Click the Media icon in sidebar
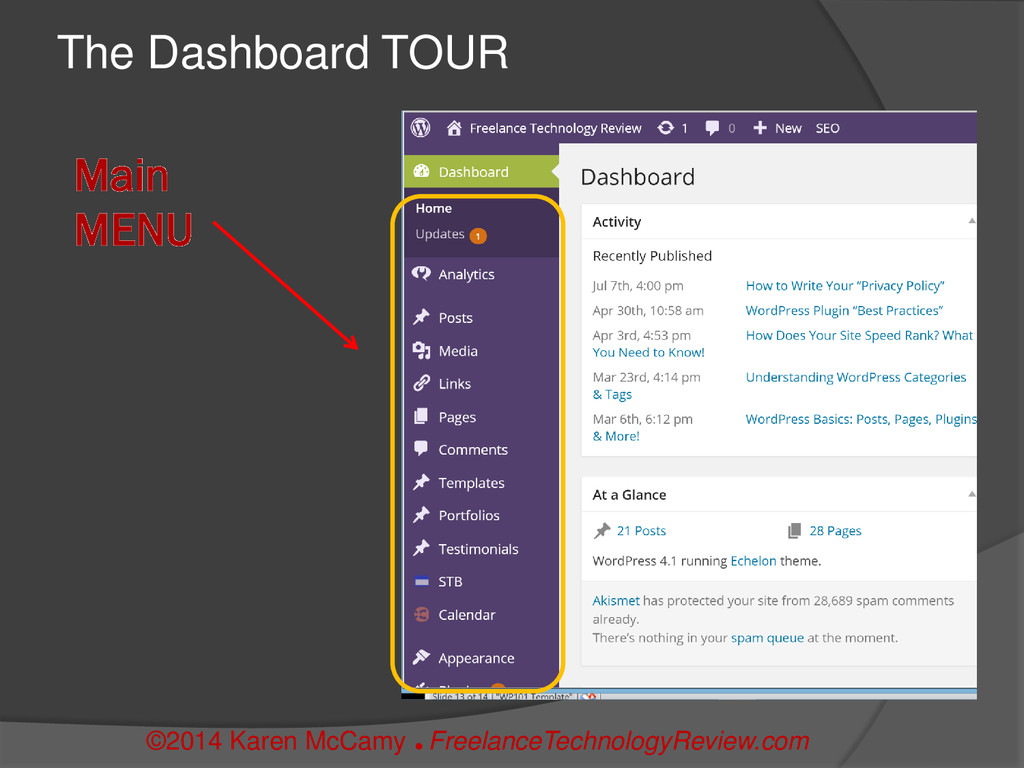 point(421,351)
